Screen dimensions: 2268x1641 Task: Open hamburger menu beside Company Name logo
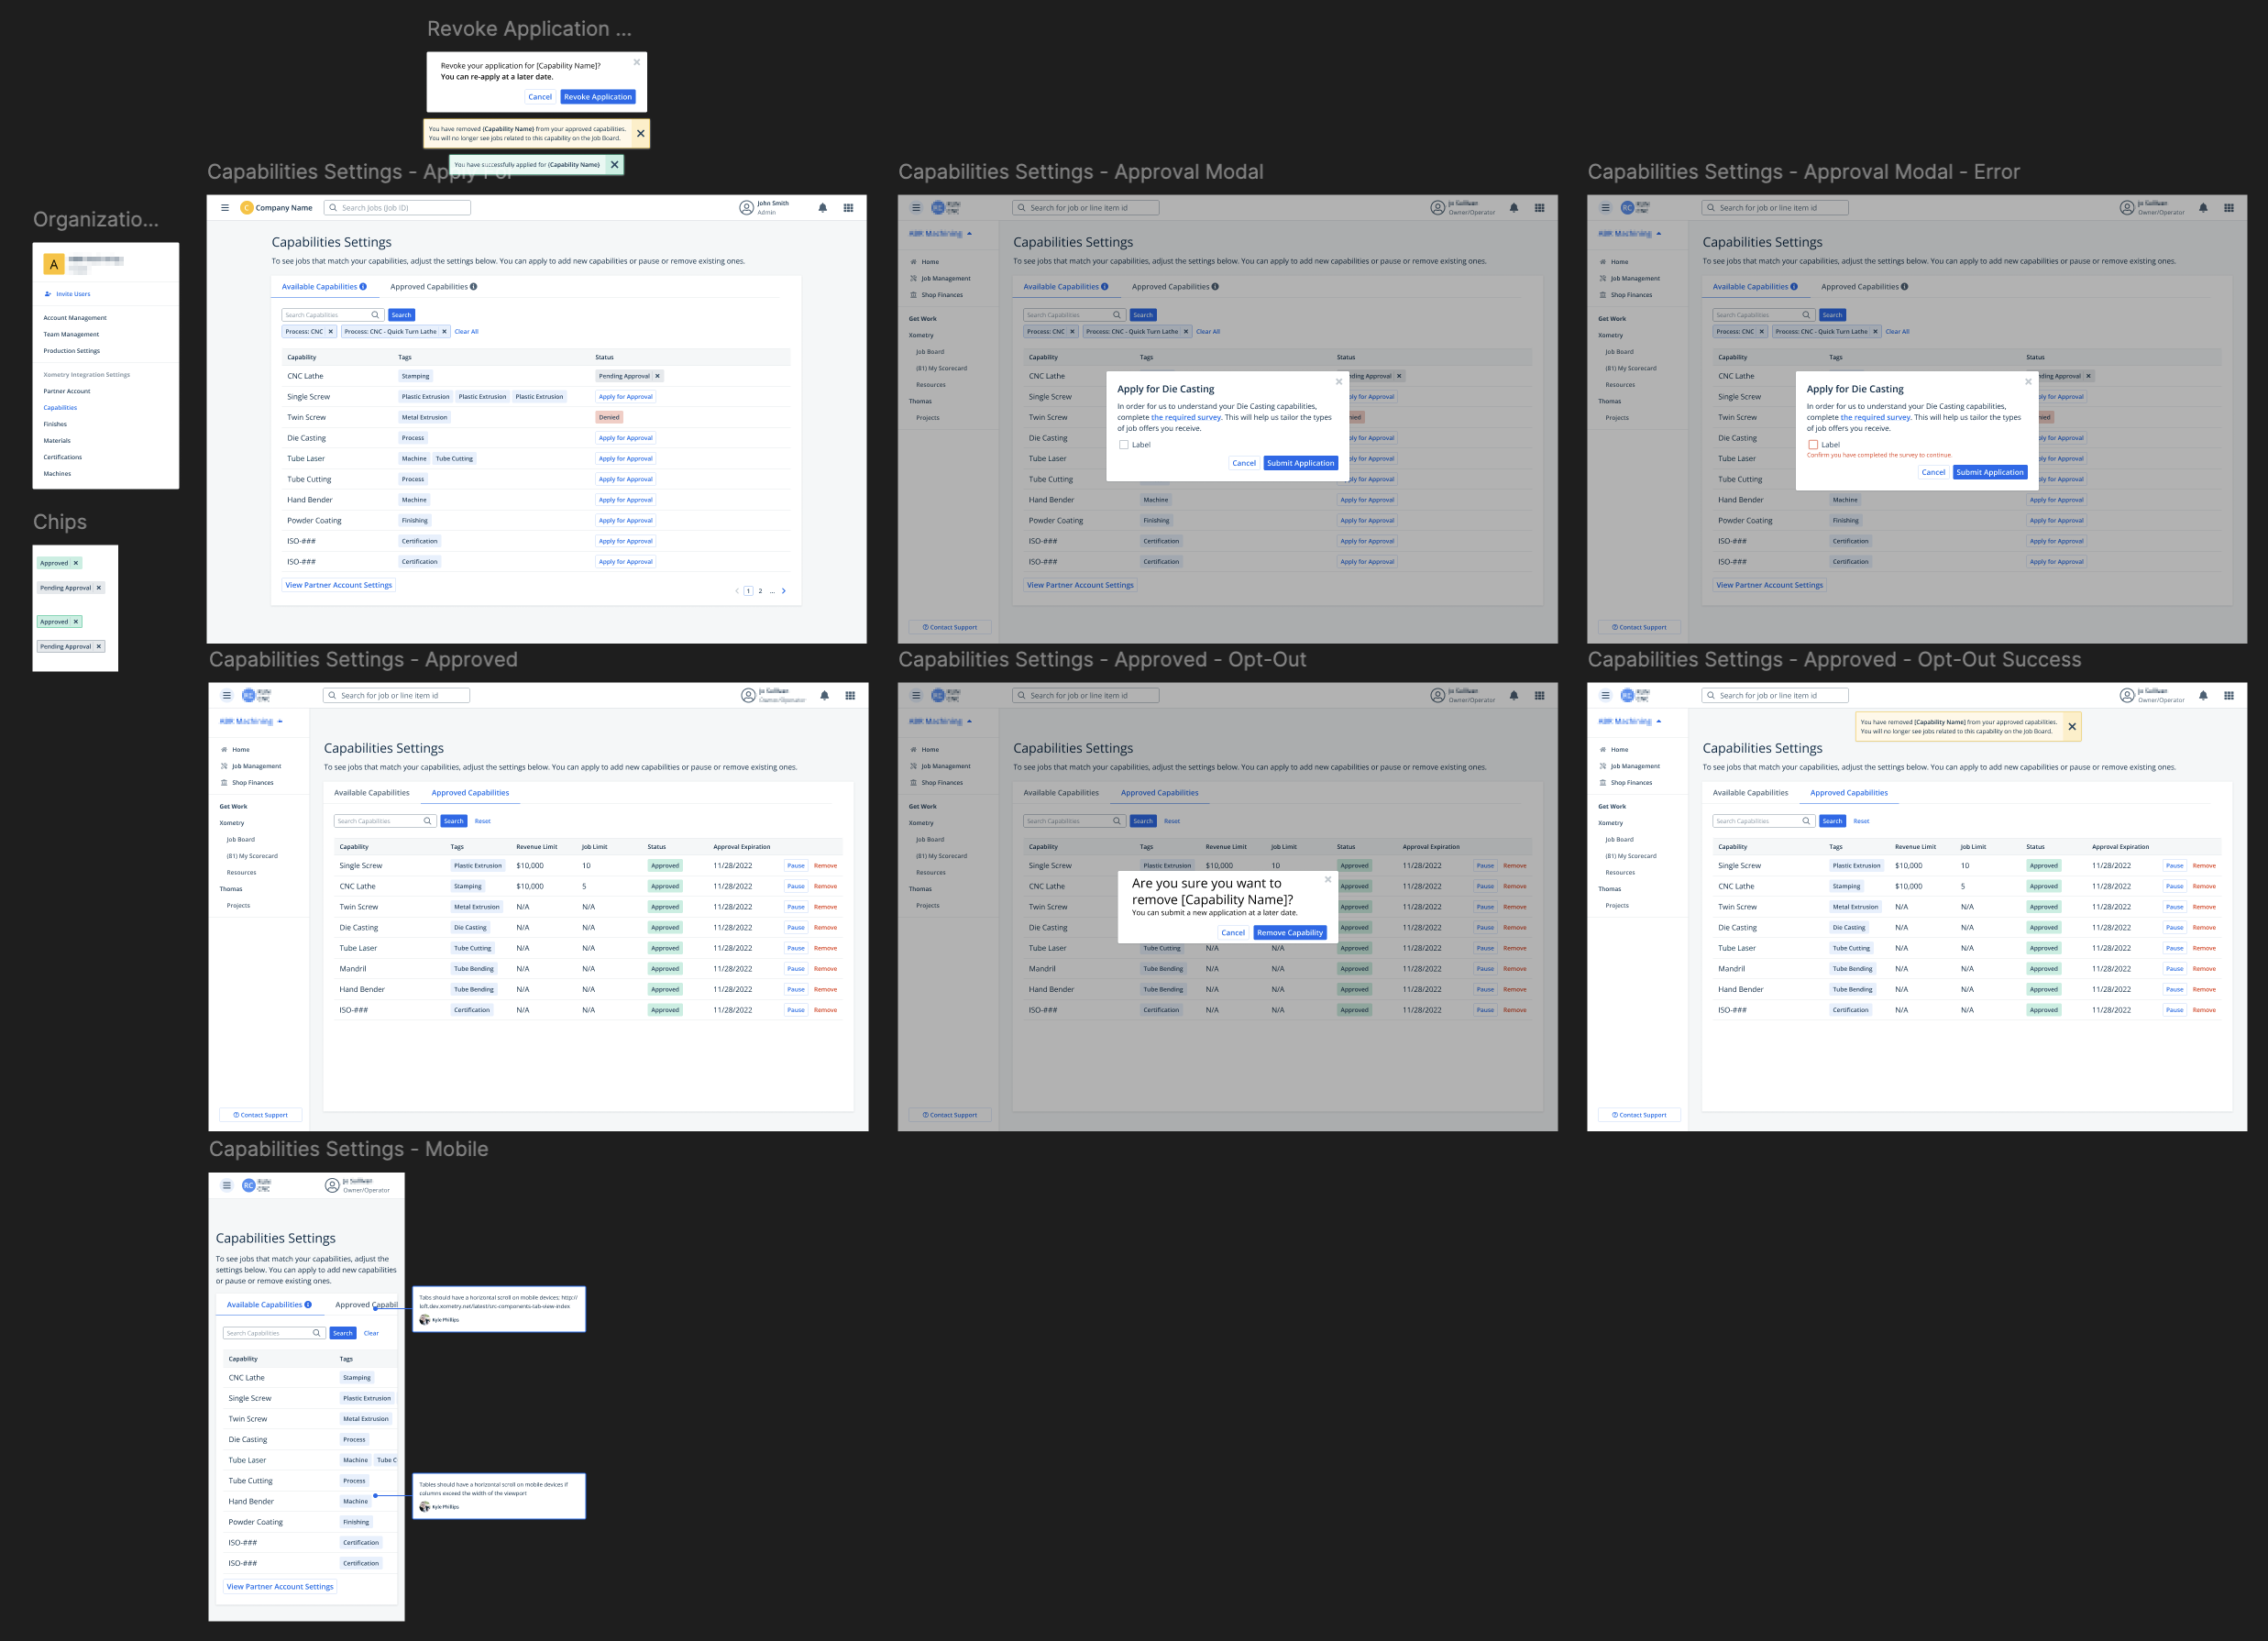tap(225, 208)
